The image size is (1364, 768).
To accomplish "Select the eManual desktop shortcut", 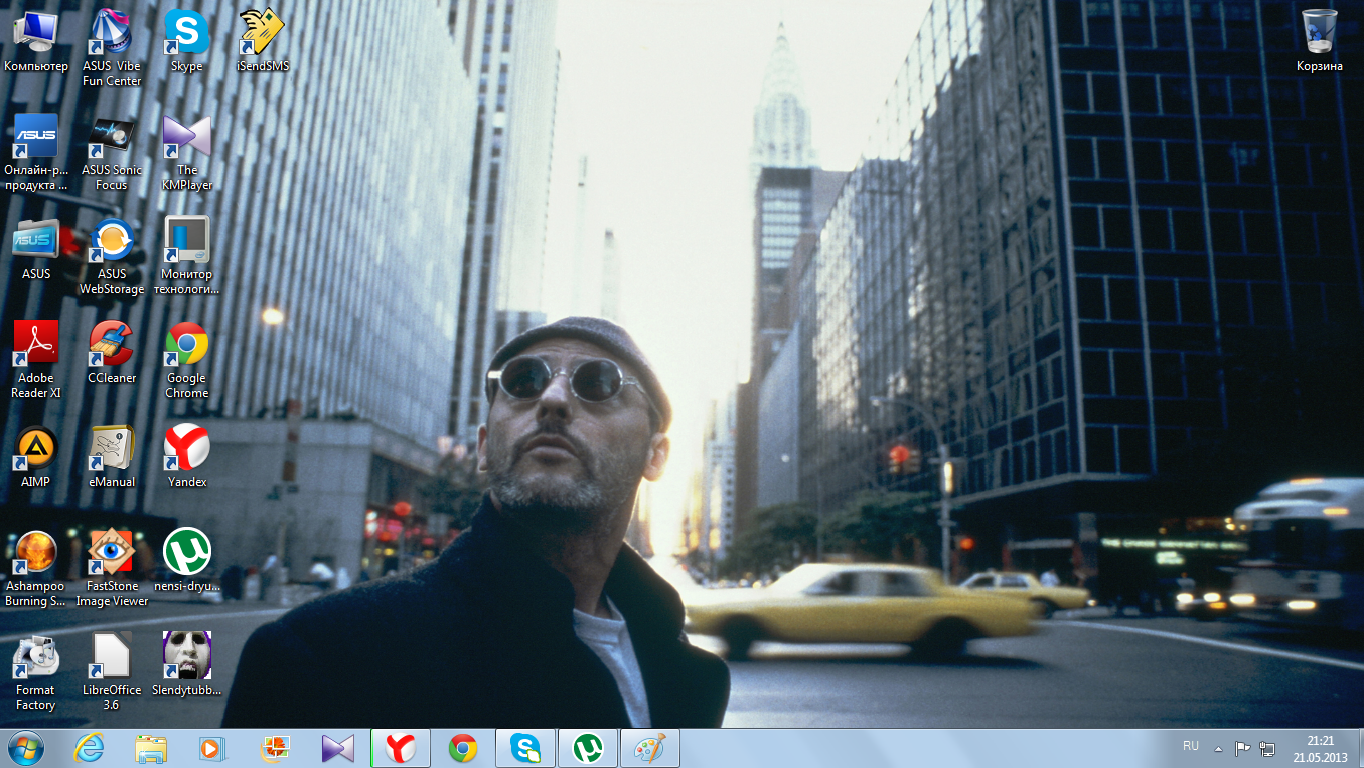I will 112,457.
